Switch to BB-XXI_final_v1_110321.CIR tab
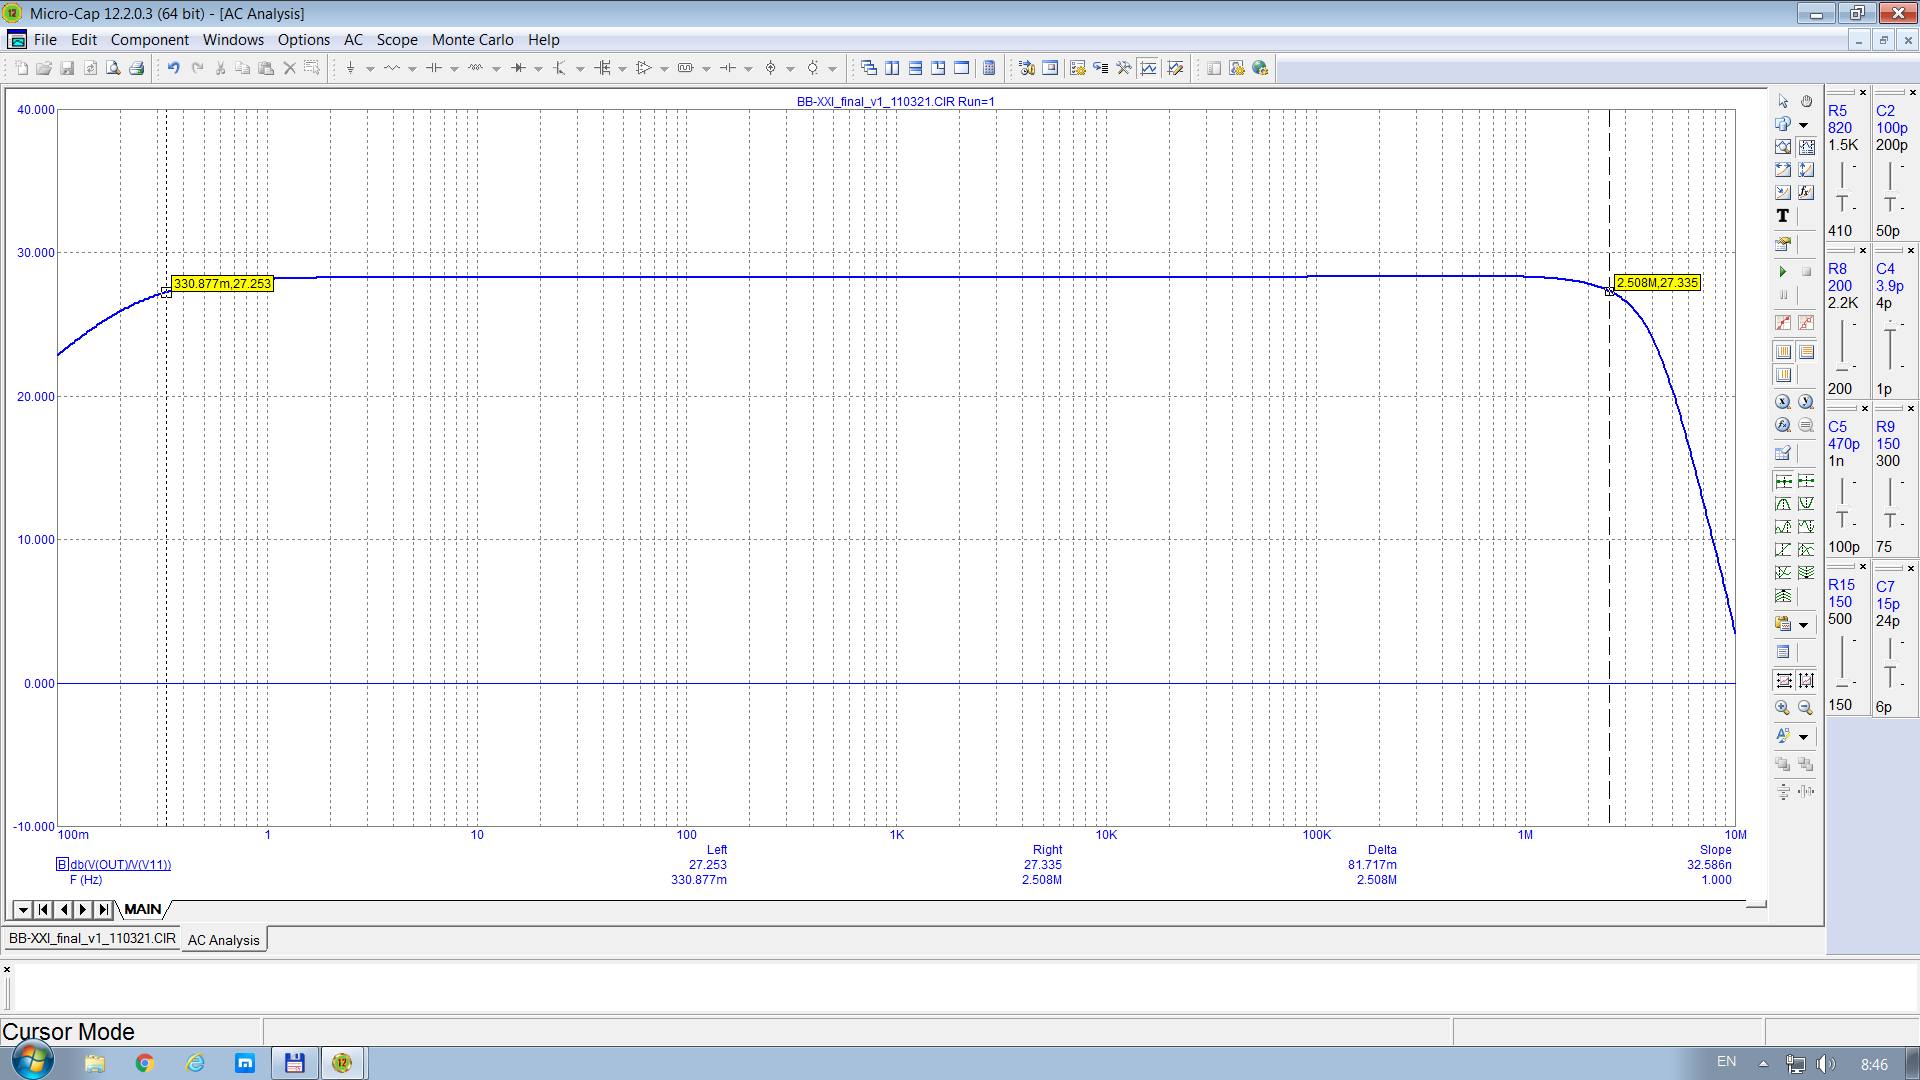Screen dimensions: 1920x1080 coord(91,939)
